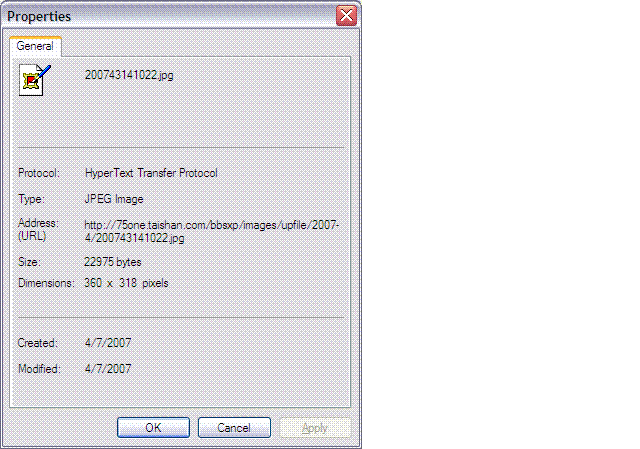Click the Address: (URL) label

[x=38, y=229]
